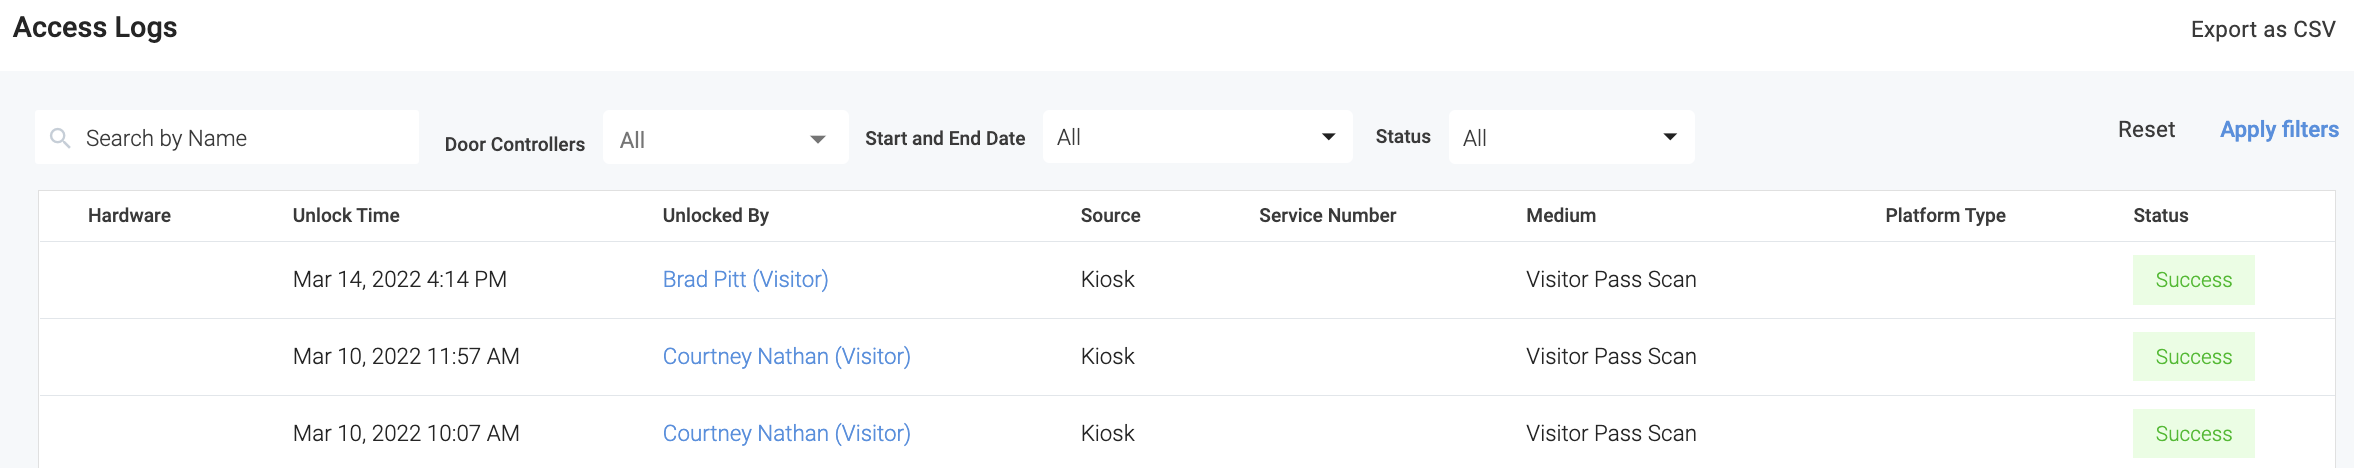Reset the access log filters
The width and height of the screenshot is (2354, 468).
pos(2146,130)
